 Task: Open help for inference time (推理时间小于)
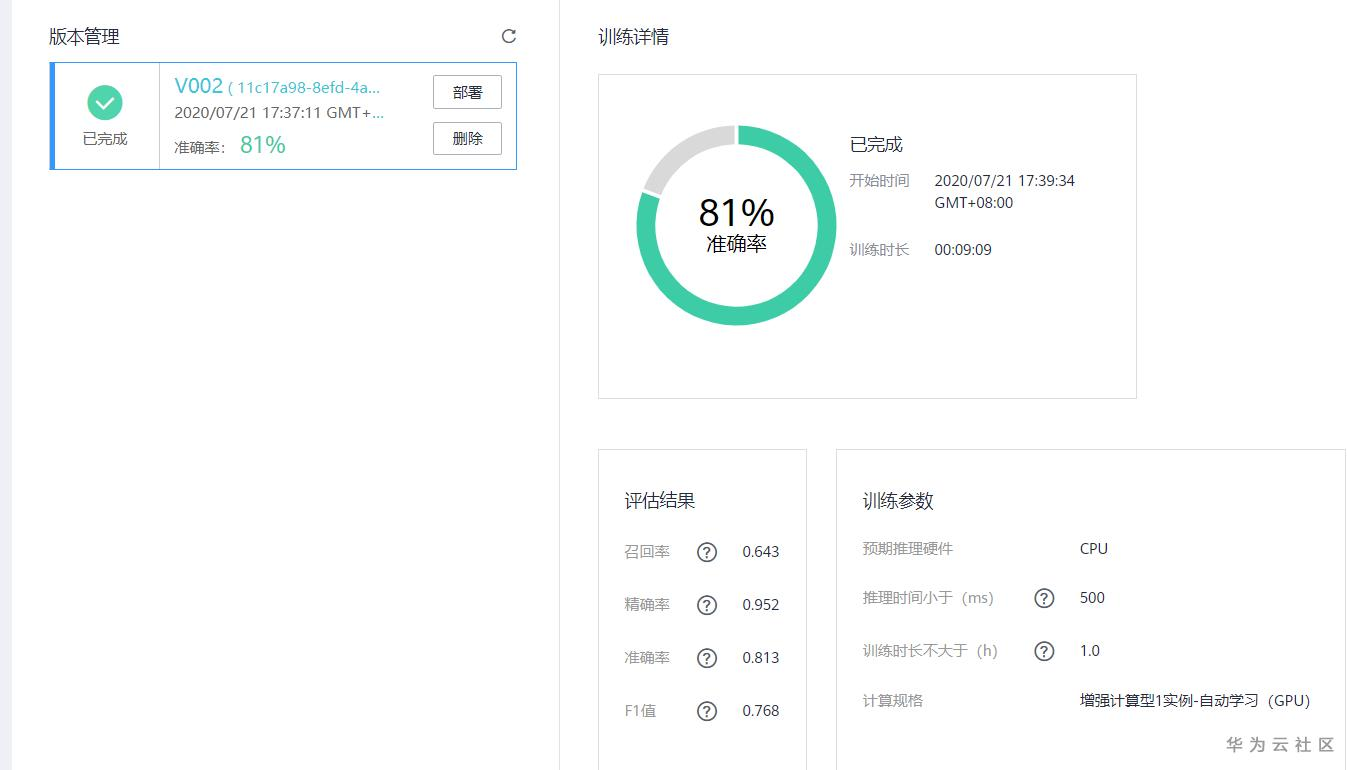click(x=1044, y=598)
